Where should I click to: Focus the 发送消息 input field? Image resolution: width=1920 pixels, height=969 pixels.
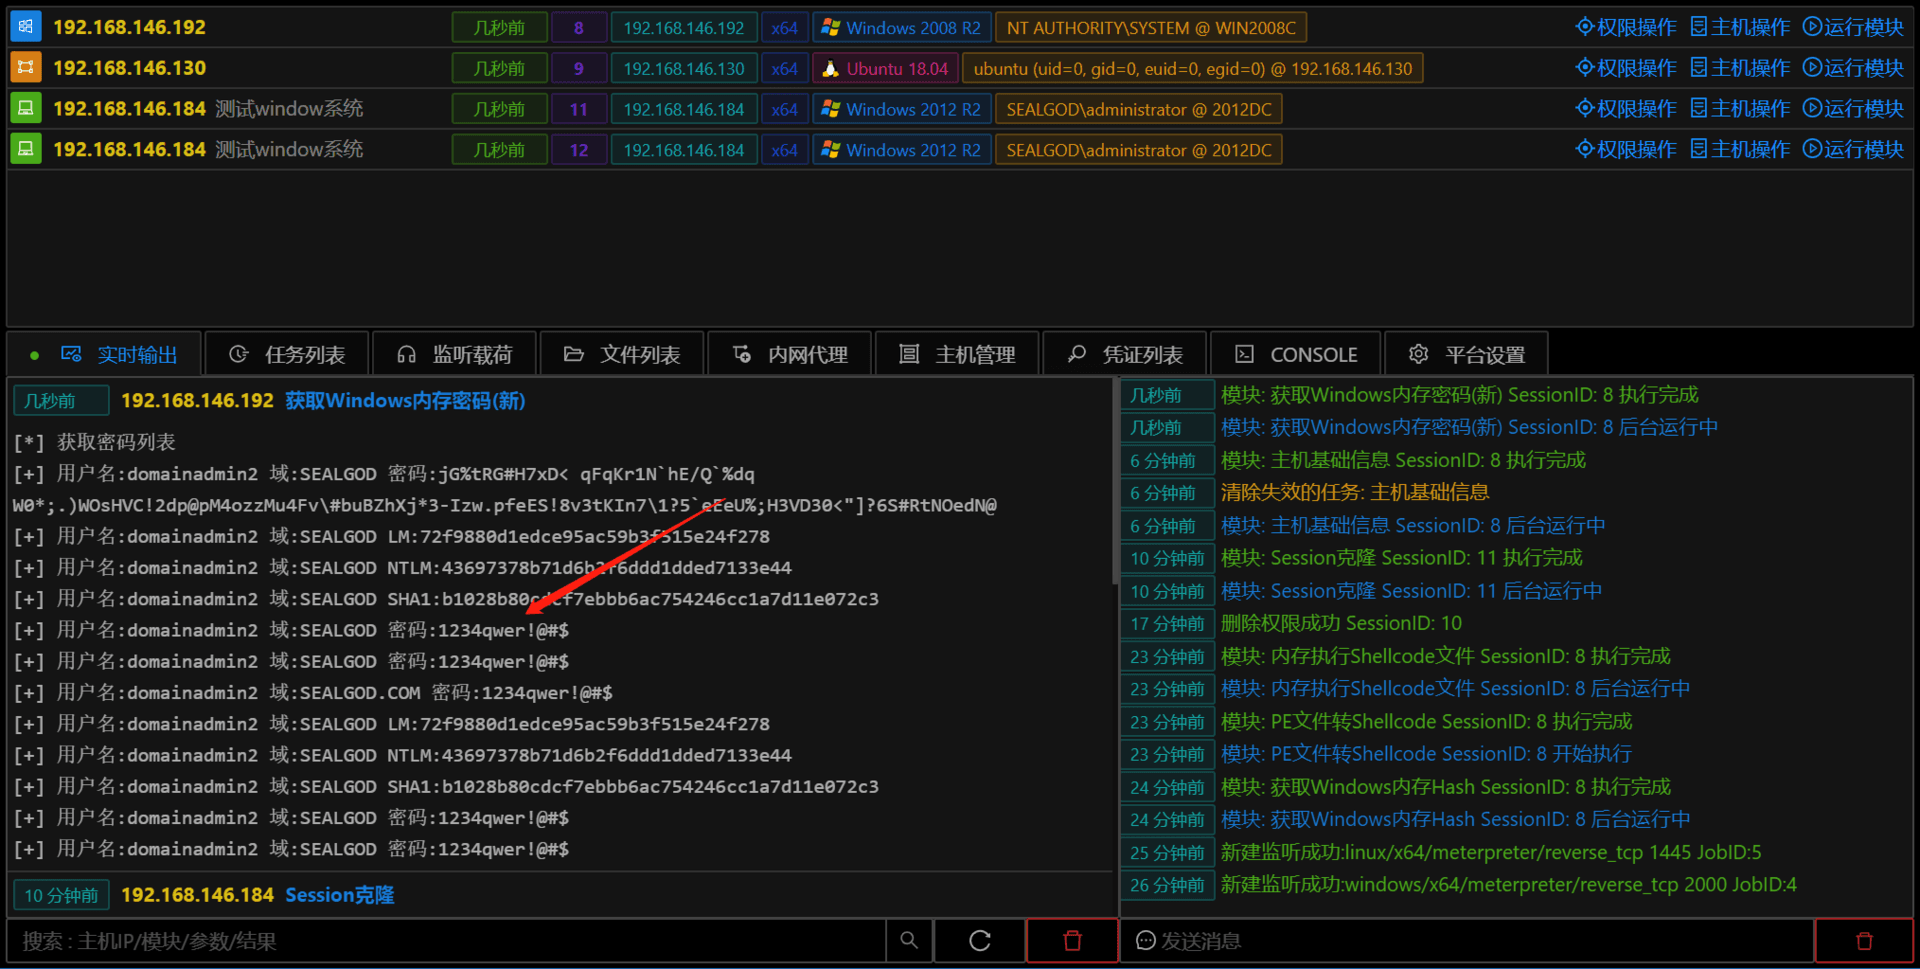(x=1468, y=940)
